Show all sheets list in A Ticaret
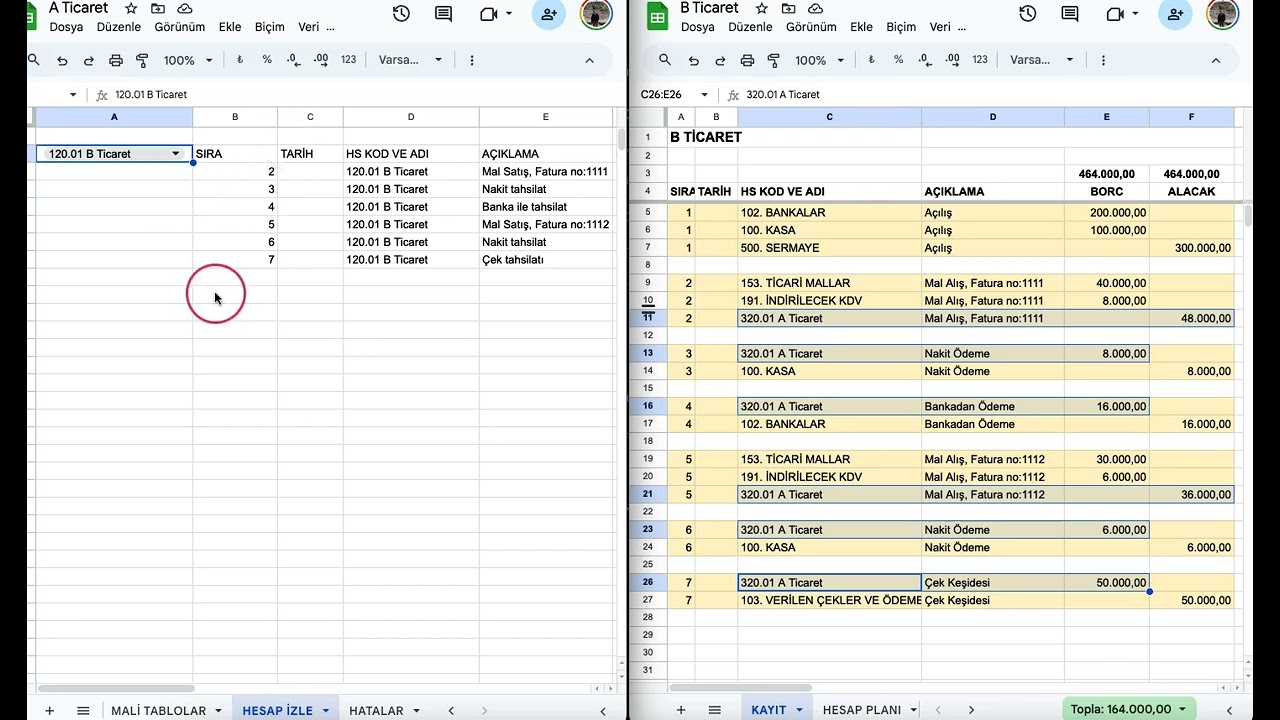Image resolution: width=1280 pixels, height=720 pixels. 83,710
